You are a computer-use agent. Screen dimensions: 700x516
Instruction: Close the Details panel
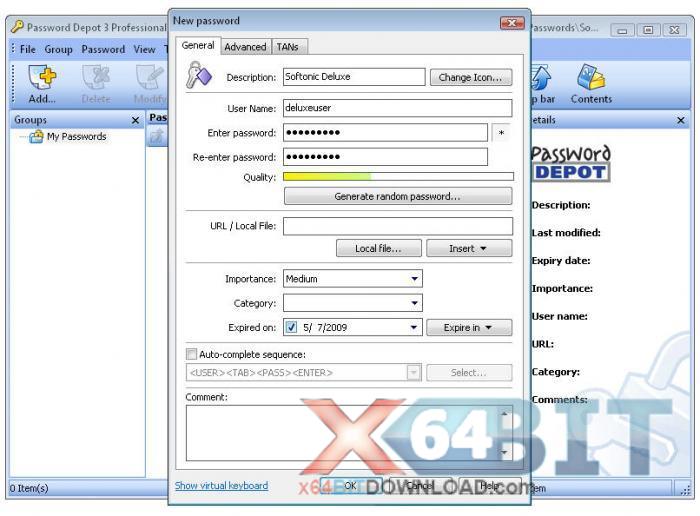click(680, 121)
